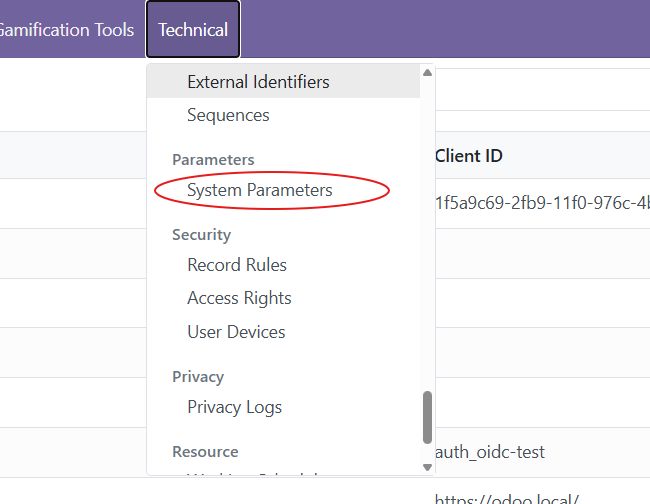Open the Sequences menu entry

pyautogui.click(x=228, y=115)
